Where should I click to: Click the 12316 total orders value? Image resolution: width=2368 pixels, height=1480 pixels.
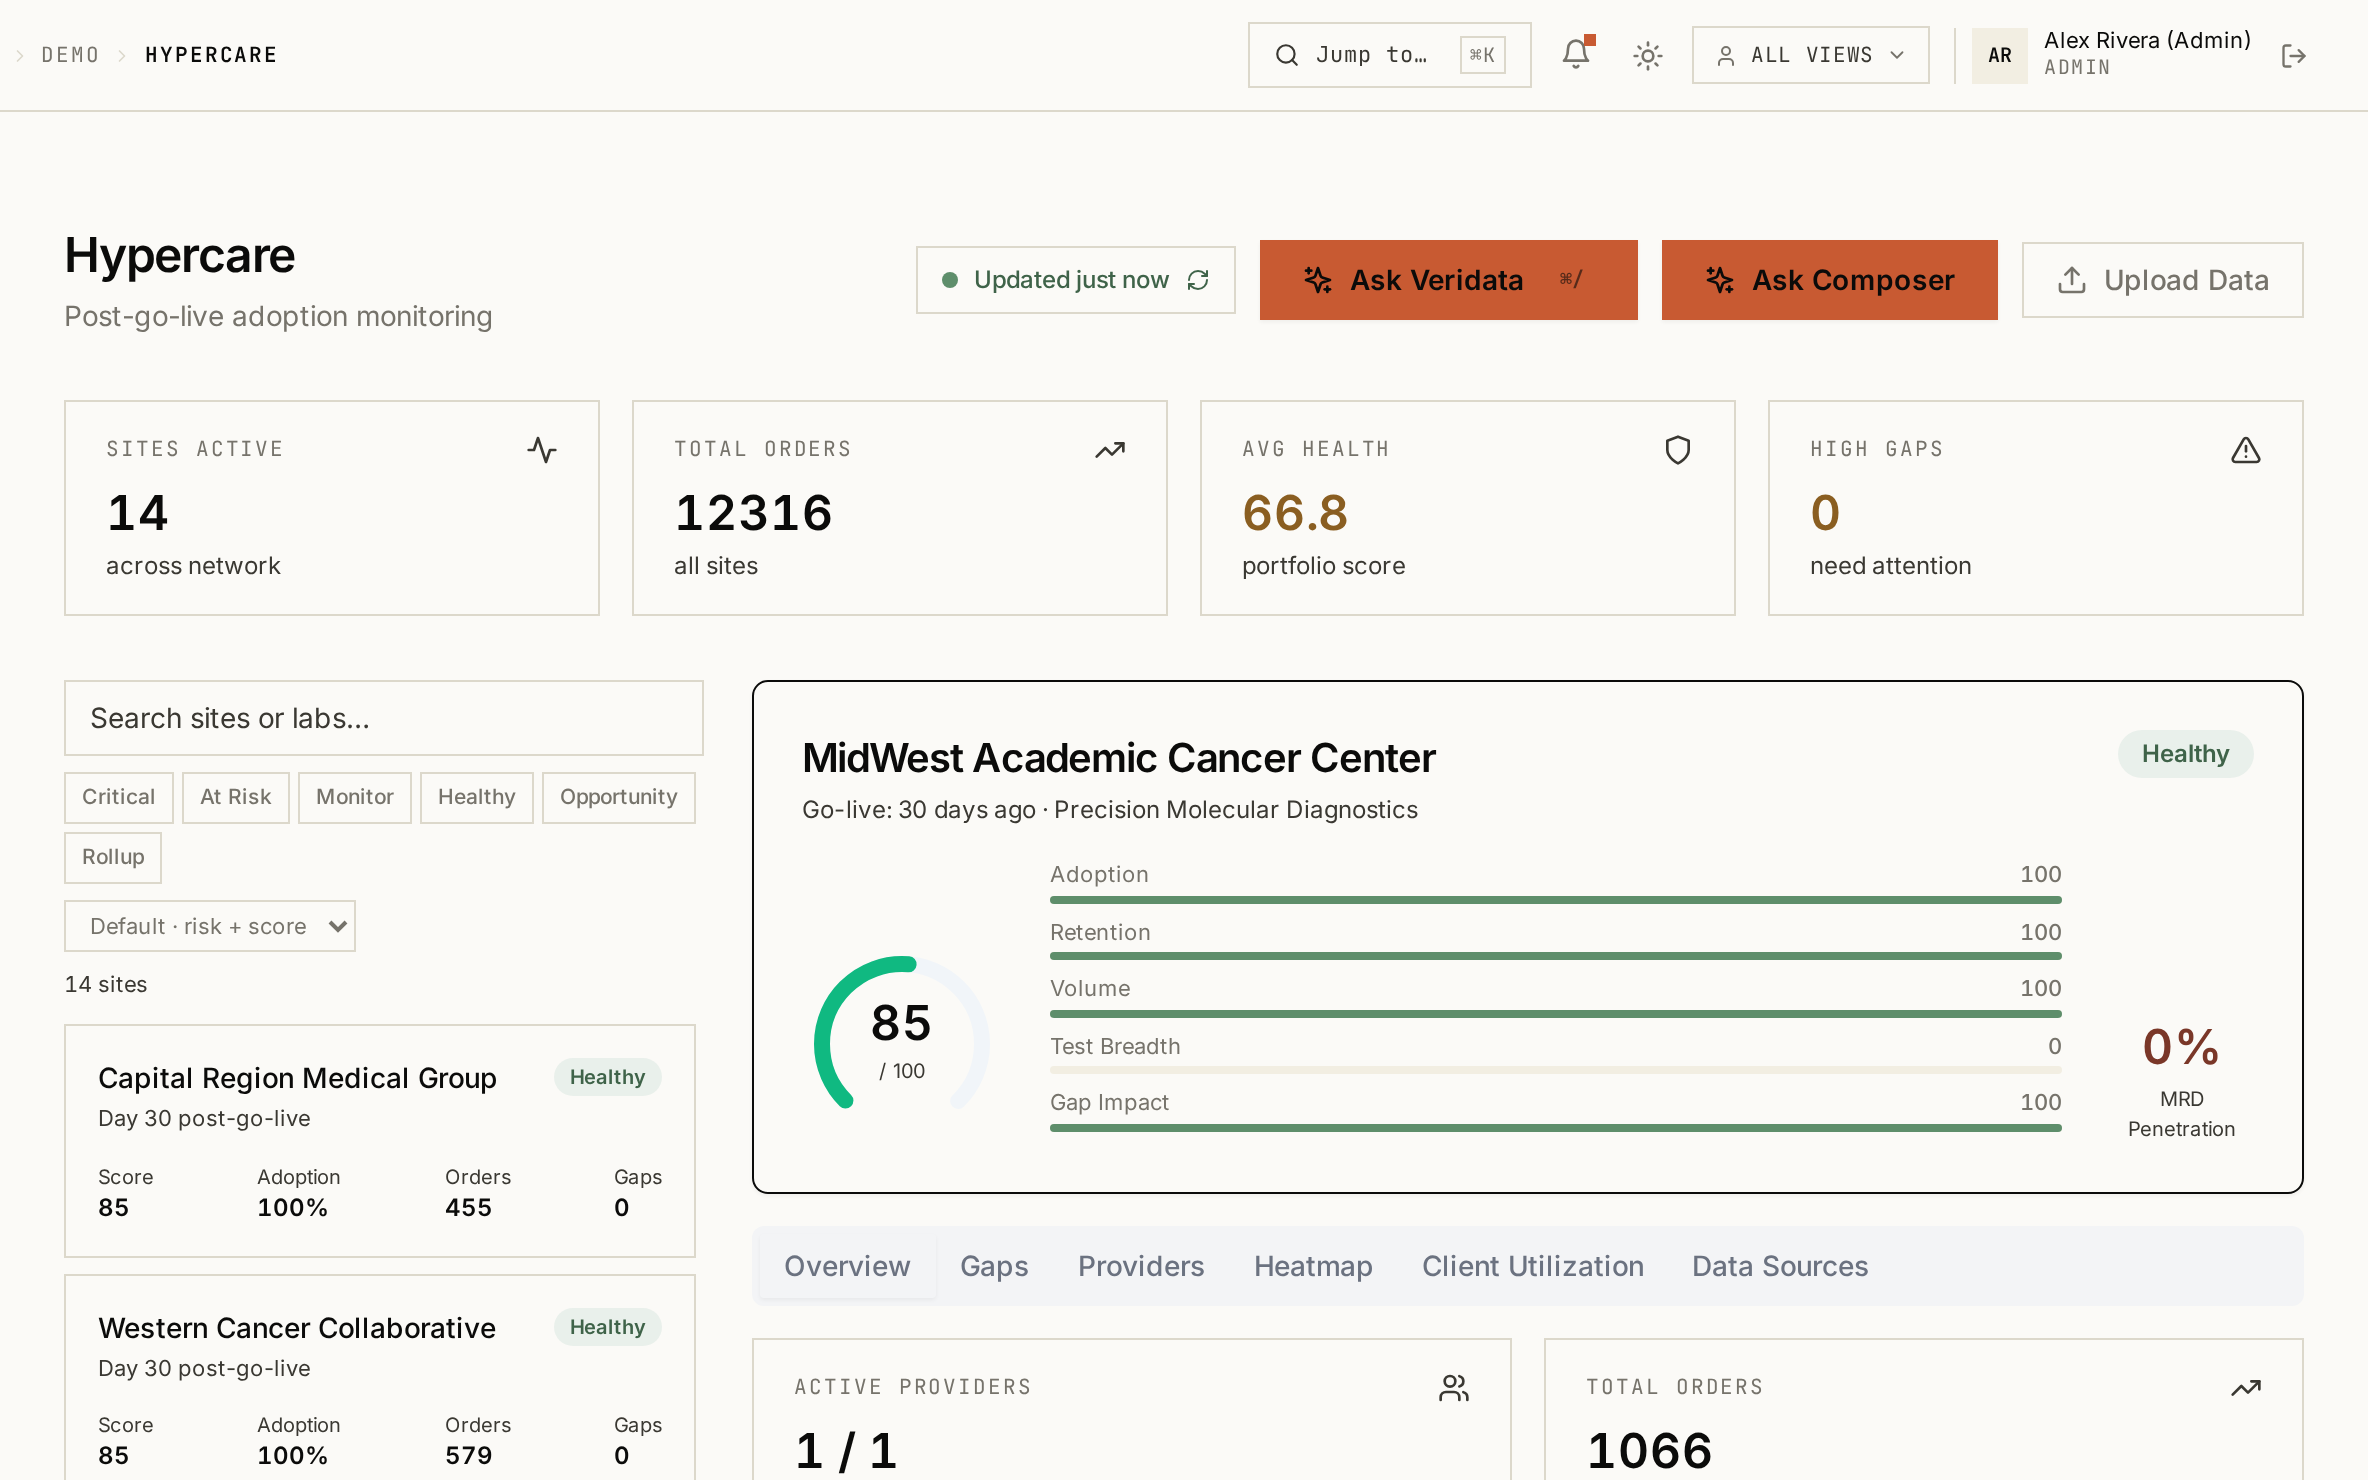(x=754, y=513)
